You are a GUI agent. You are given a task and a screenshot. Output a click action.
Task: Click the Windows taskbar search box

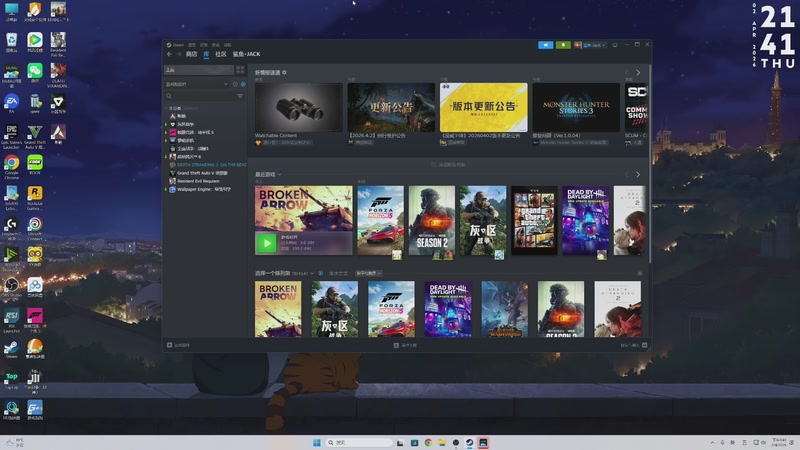click(x=359, y=442)
